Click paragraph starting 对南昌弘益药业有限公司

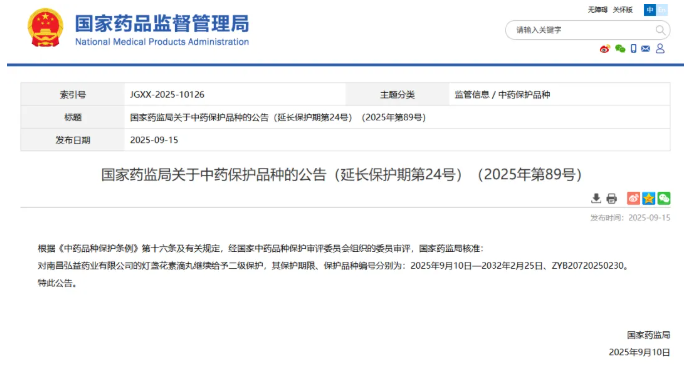[334, 266]
